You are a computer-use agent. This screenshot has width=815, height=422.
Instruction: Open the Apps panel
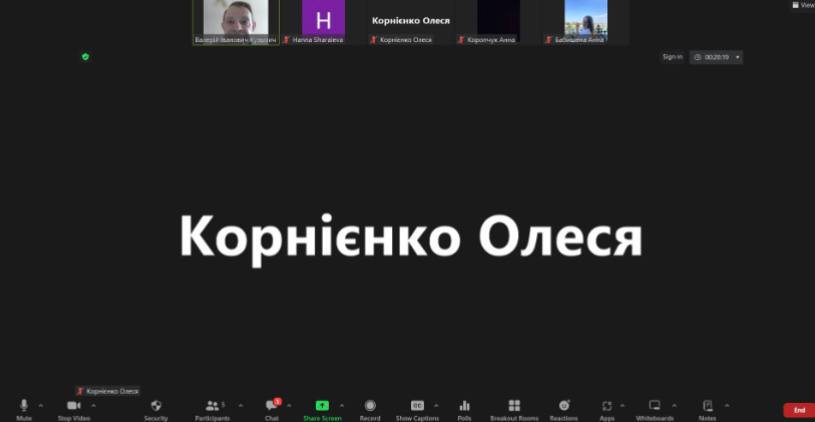[x=607, y=410]
